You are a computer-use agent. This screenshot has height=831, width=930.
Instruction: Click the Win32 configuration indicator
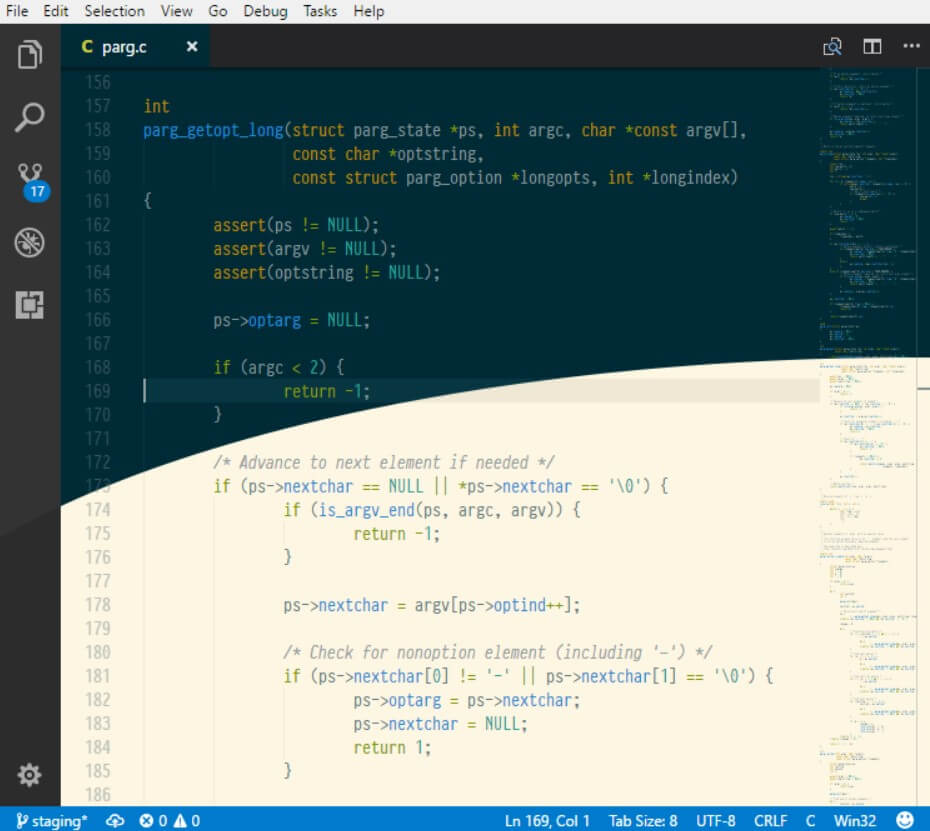click(x=855, y=820)
